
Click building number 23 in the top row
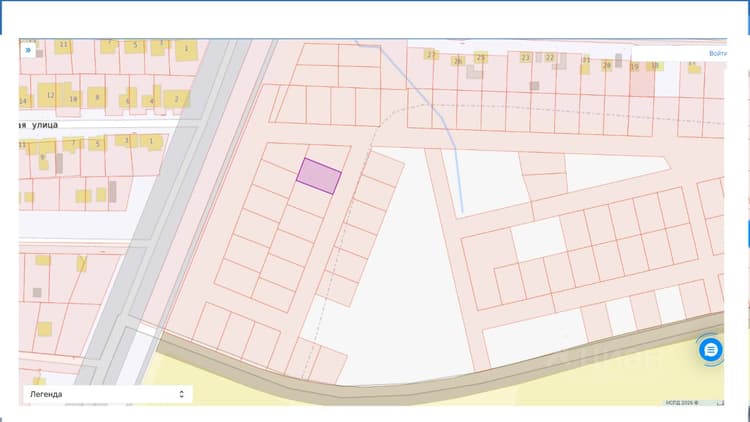point(525,57)
